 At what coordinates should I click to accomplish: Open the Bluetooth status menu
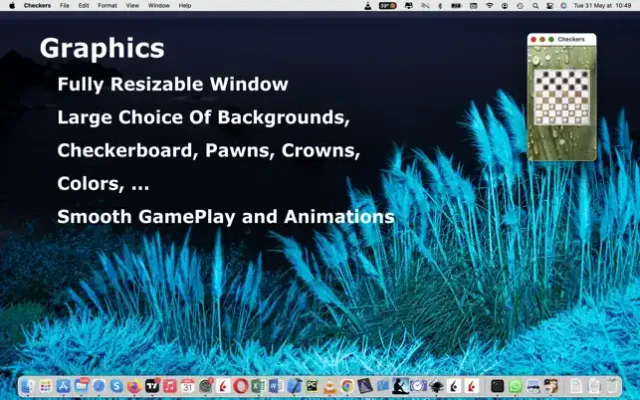[x=441, y=5]
